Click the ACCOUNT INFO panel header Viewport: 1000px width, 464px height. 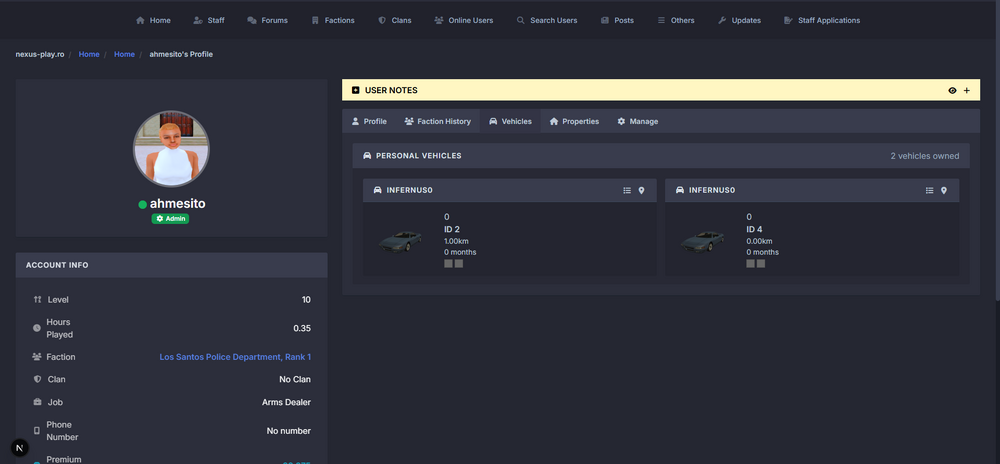[172, 265]
